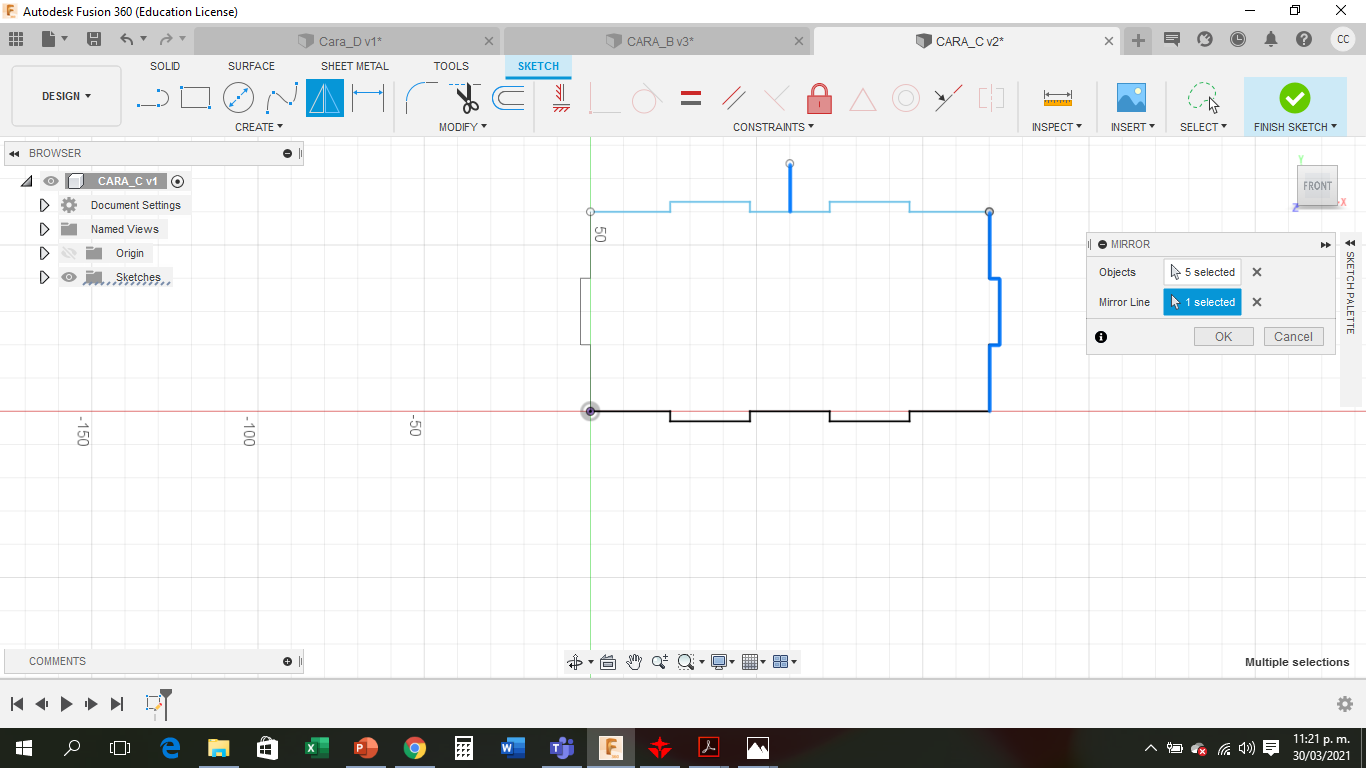Undo the last action
This screenshot has height=768, width=1366.
coord(126,39)
